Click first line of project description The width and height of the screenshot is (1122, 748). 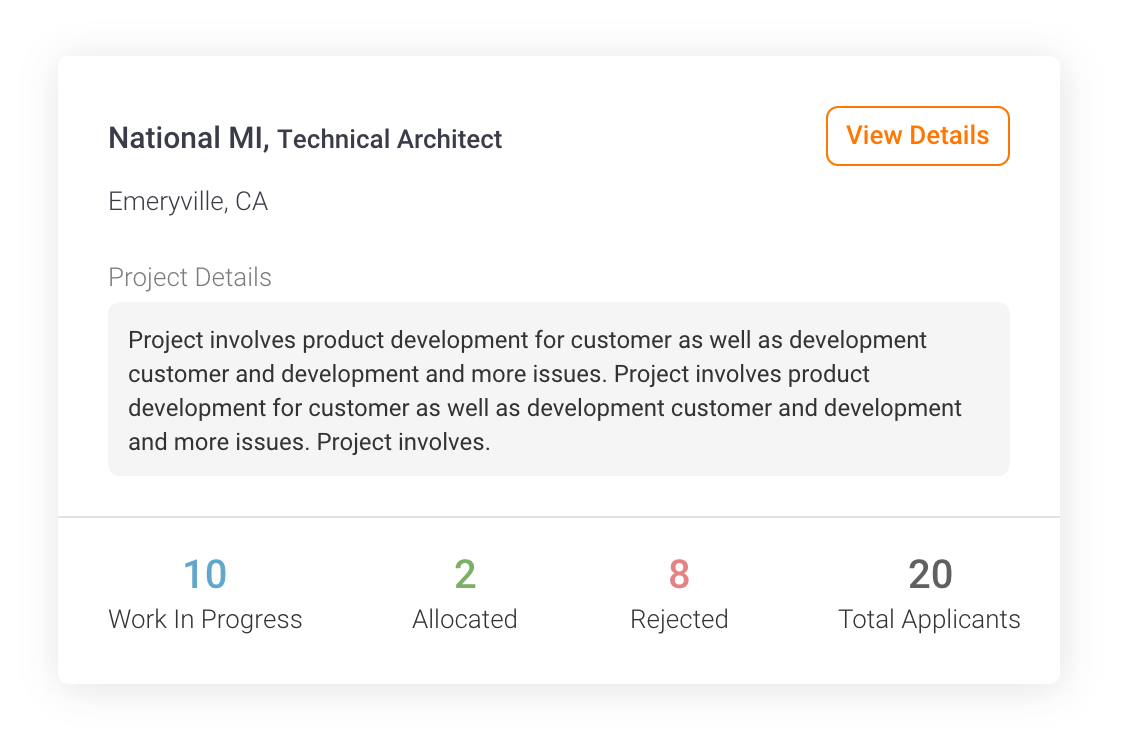pos(527,340)
